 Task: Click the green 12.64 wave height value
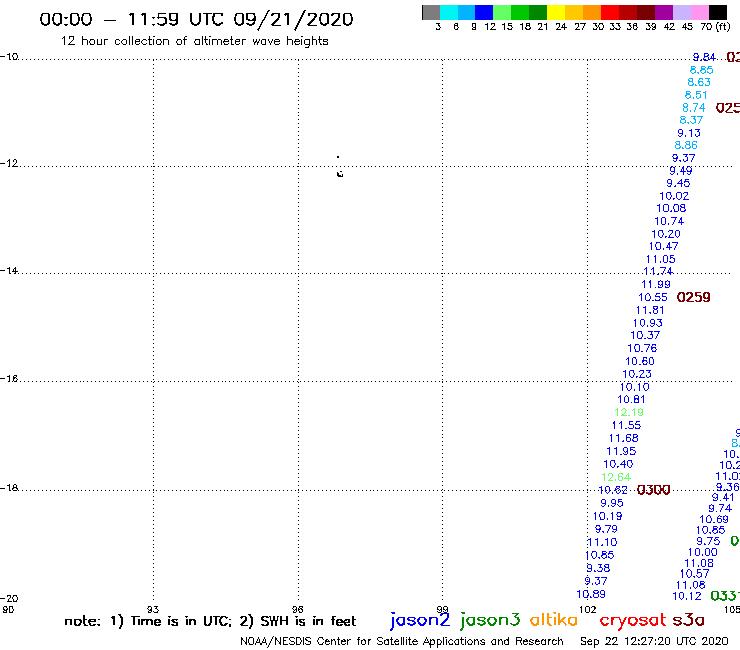click(616, 477)
